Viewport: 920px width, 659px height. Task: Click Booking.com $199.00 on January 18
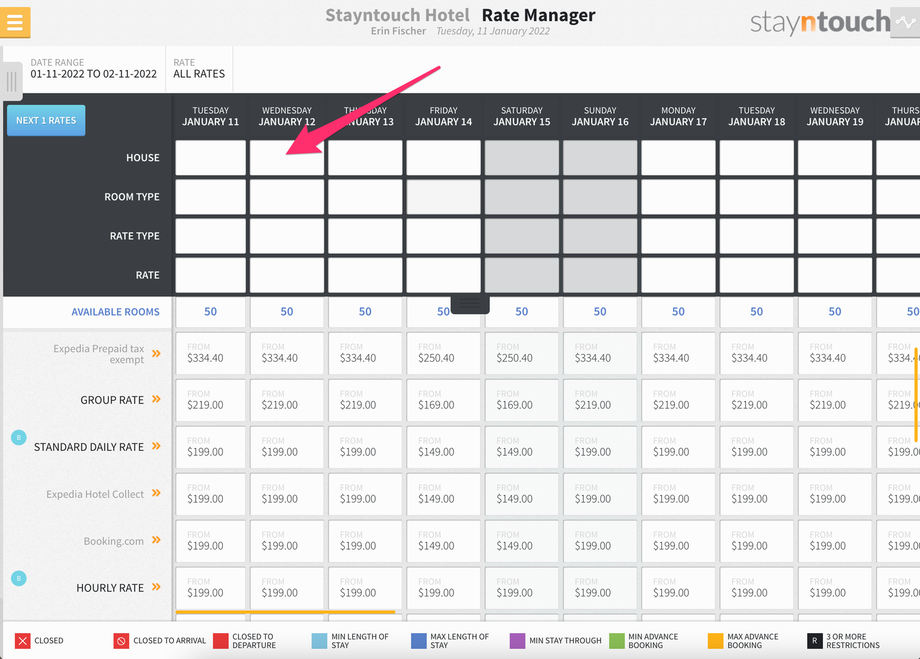click(757, 541)
